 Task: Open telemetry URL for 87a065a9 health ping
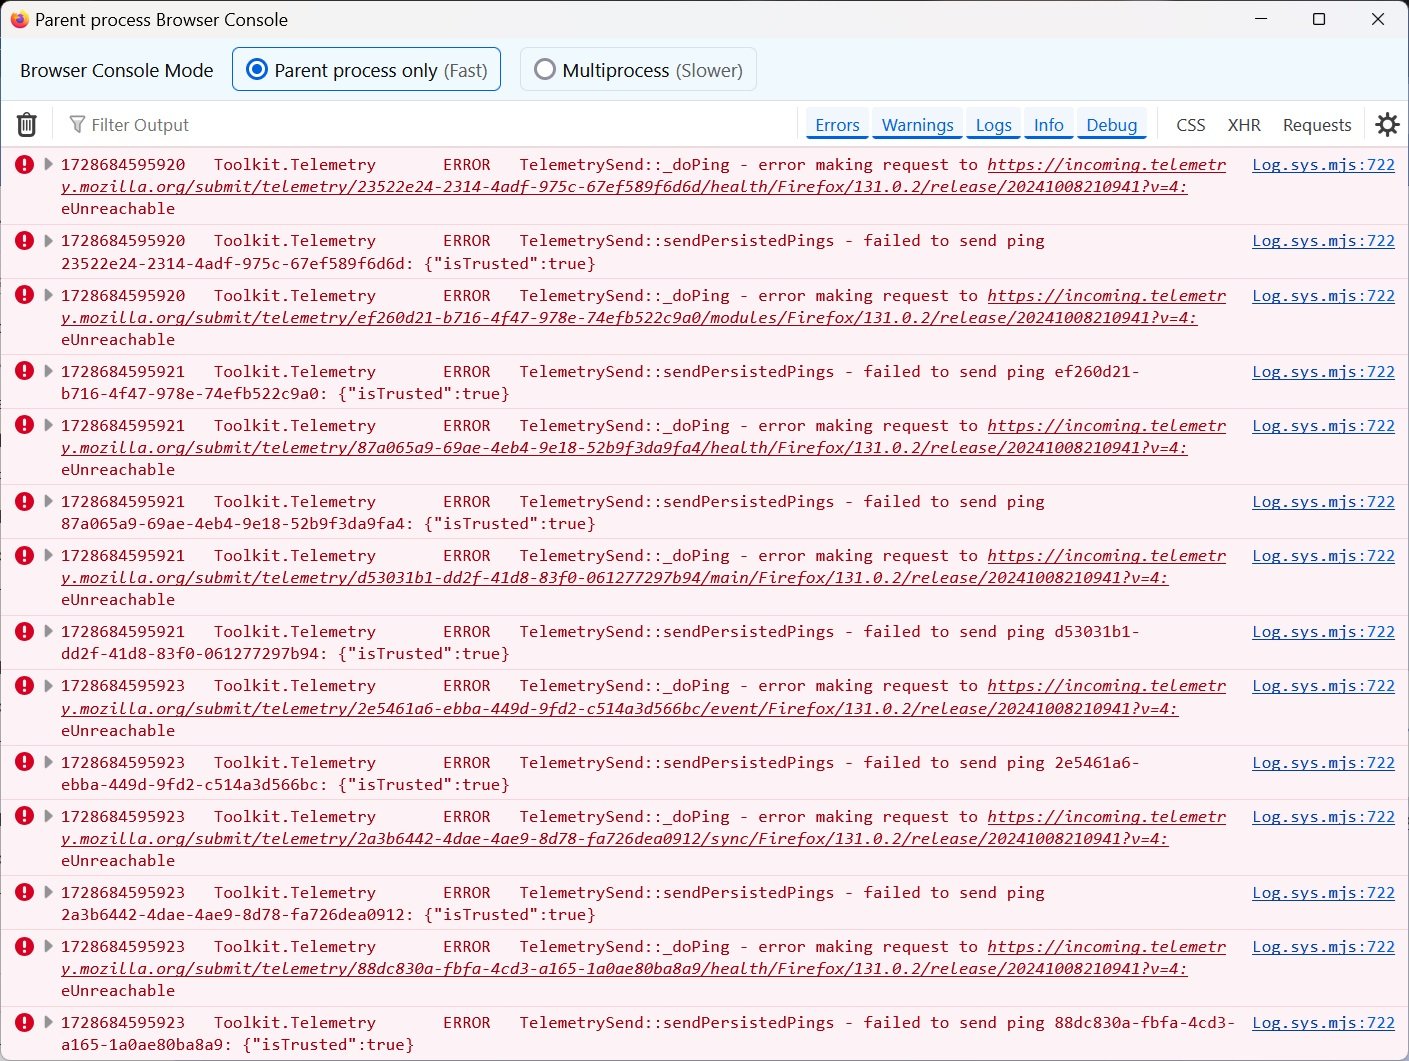[624, 447]
